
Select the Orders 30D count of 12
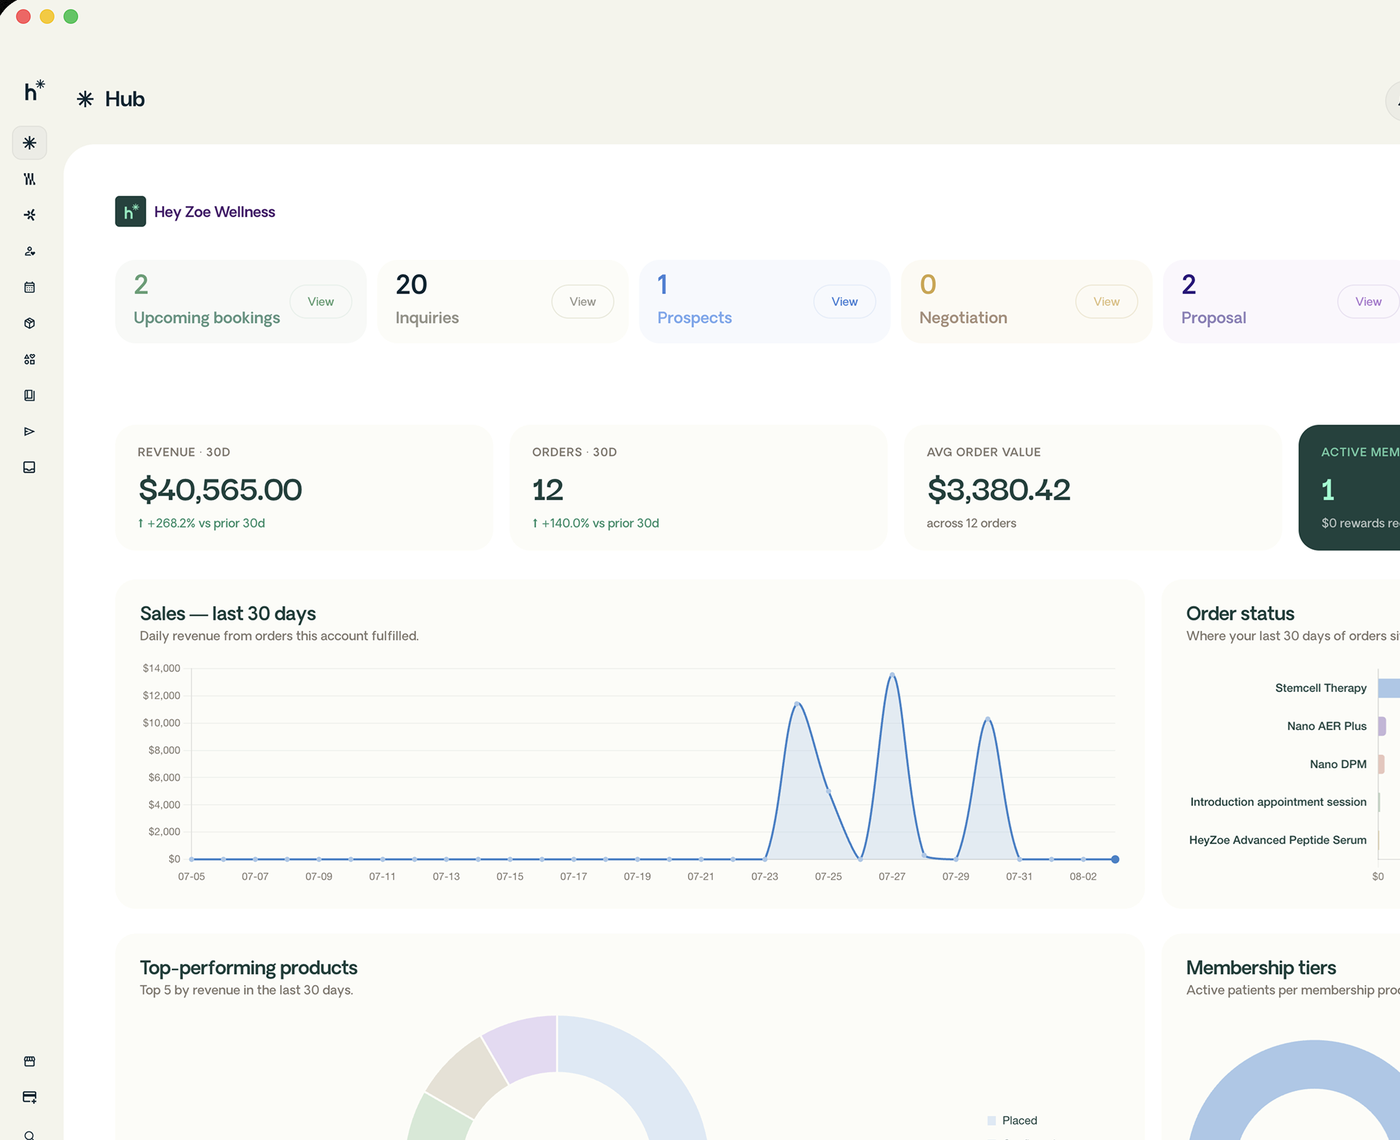pyautogui.click(x=548, y=489)
